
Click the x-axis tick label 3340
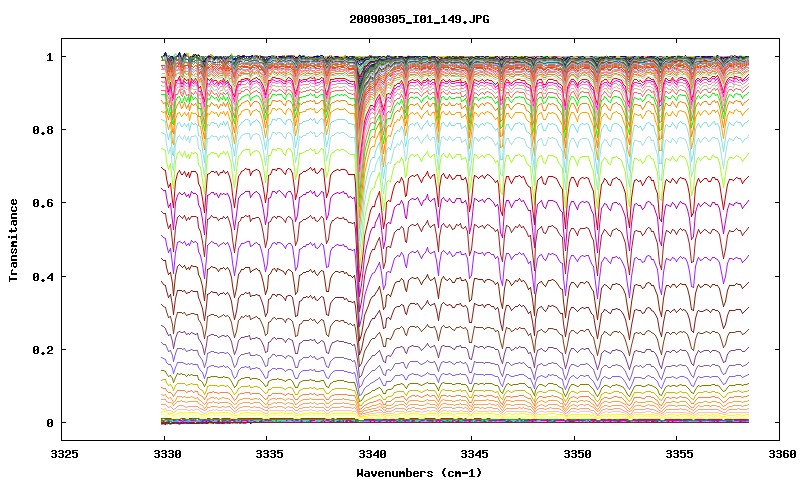[372, 454]
